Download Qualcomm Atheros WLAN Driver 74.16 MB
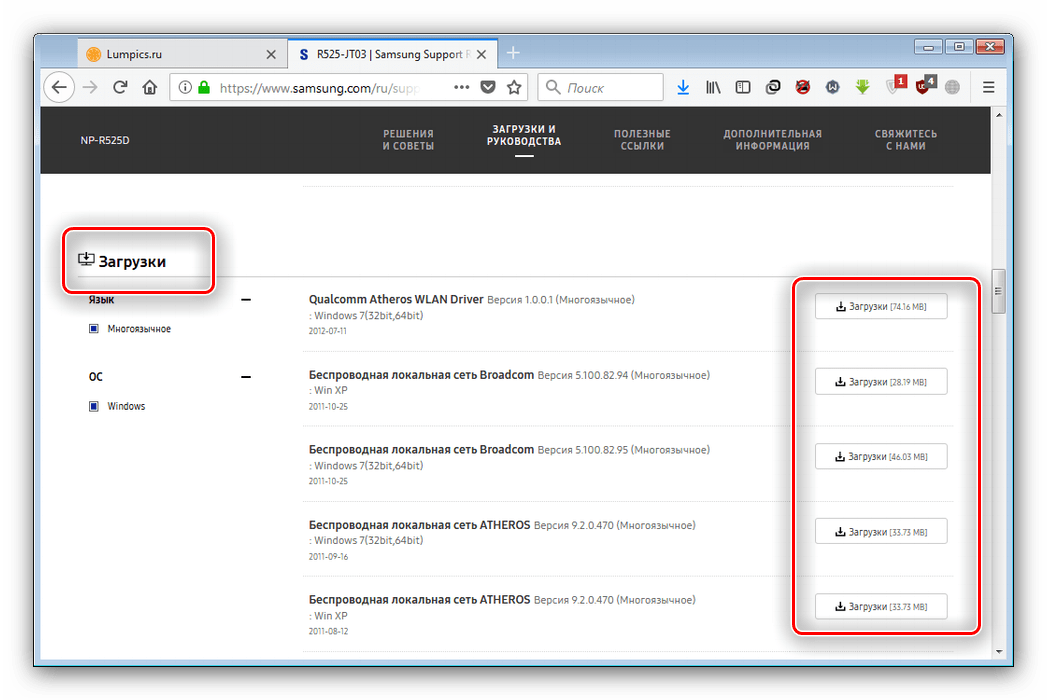Image resolution: width=1047 pixels, height=700 pixels. (x=881, y=307)
